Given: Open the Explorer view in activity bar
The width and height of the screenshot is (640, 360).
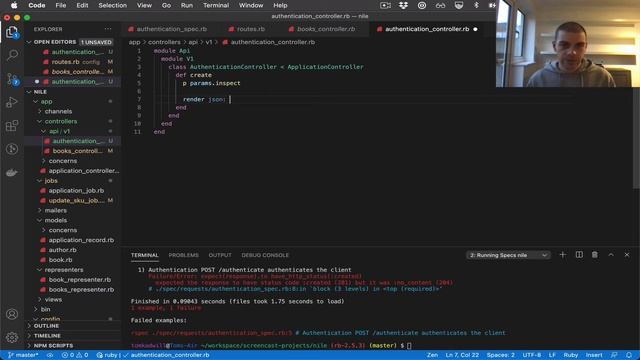Looking at the screenshot, I should click(12, 32).
